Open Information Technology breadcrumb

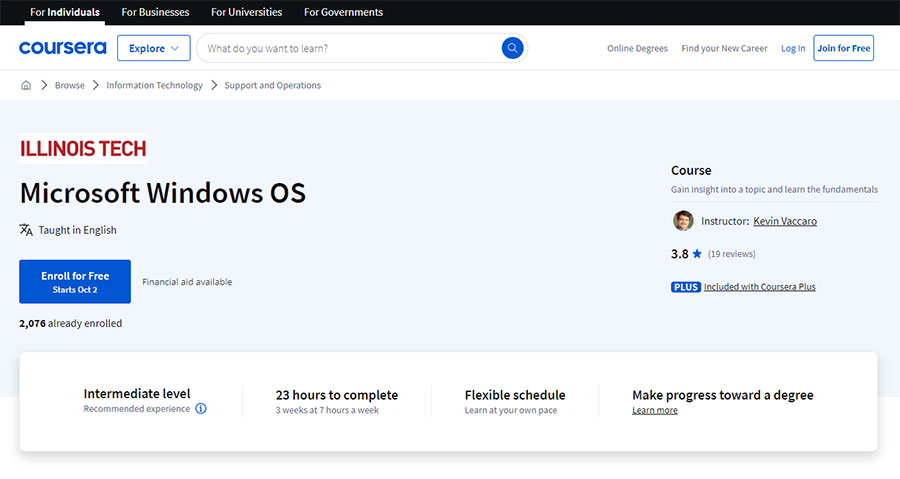click(154, 85)
